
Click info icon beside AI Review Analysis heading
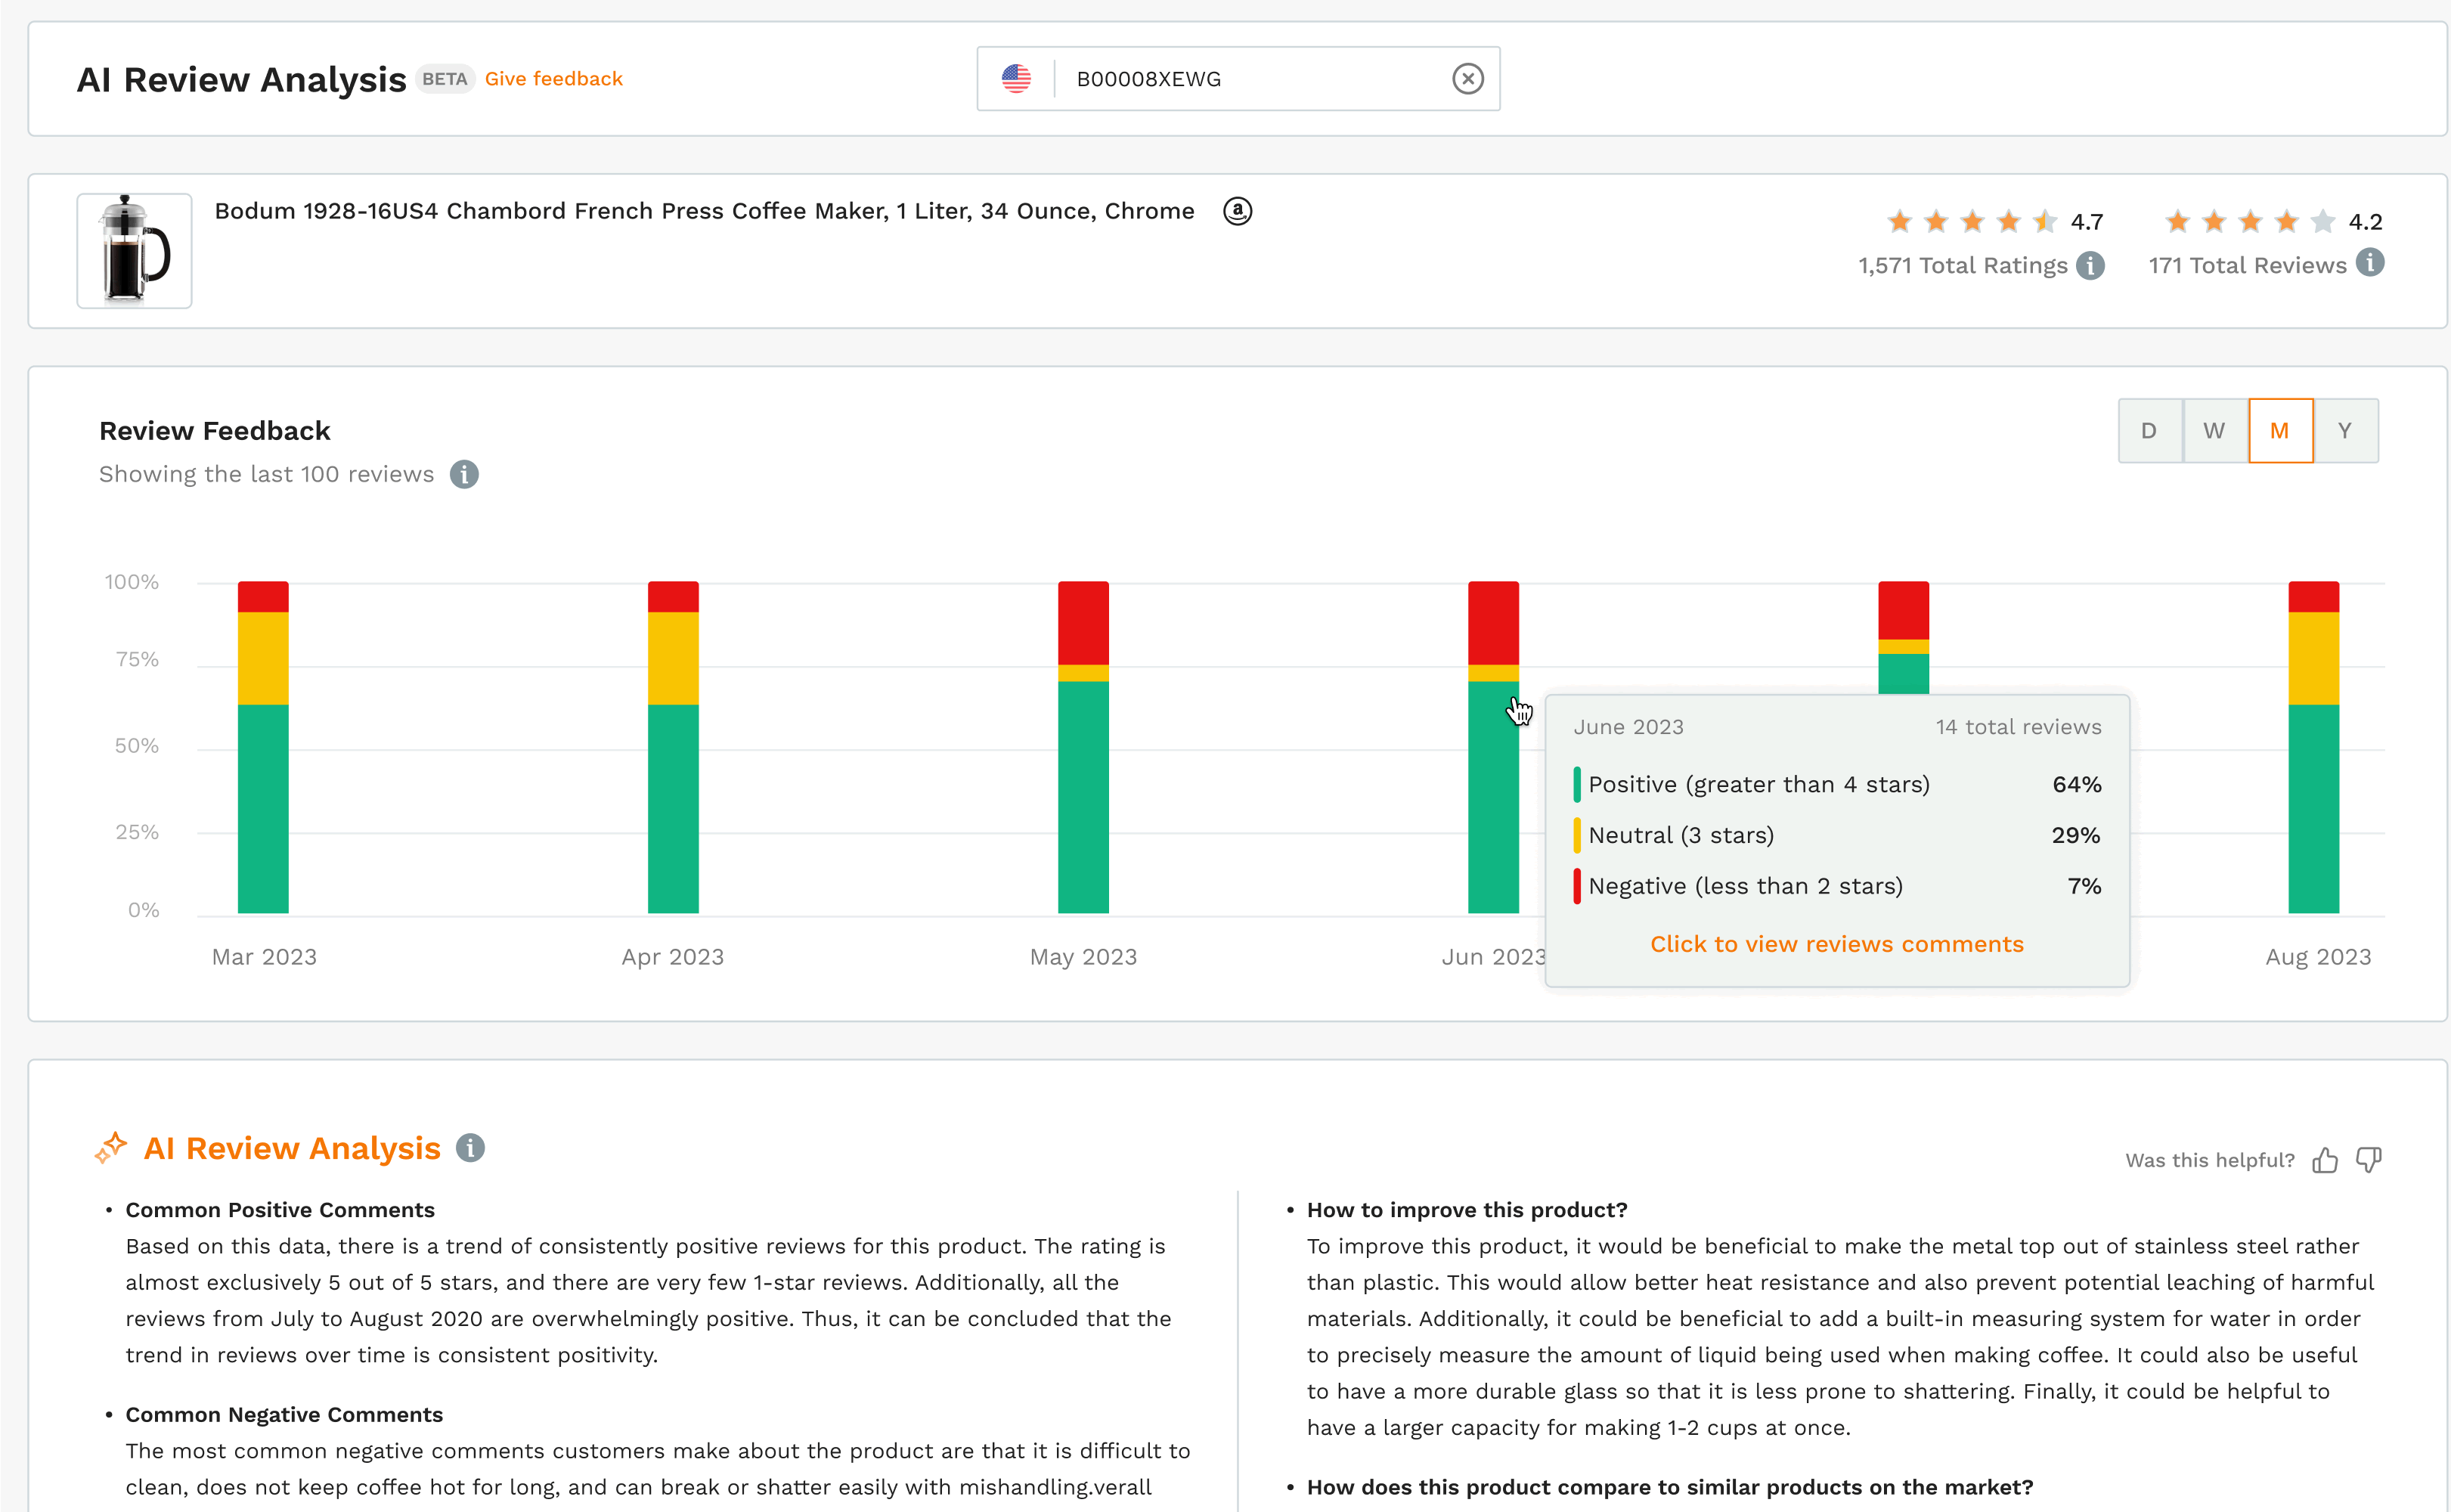[470, 1148]
